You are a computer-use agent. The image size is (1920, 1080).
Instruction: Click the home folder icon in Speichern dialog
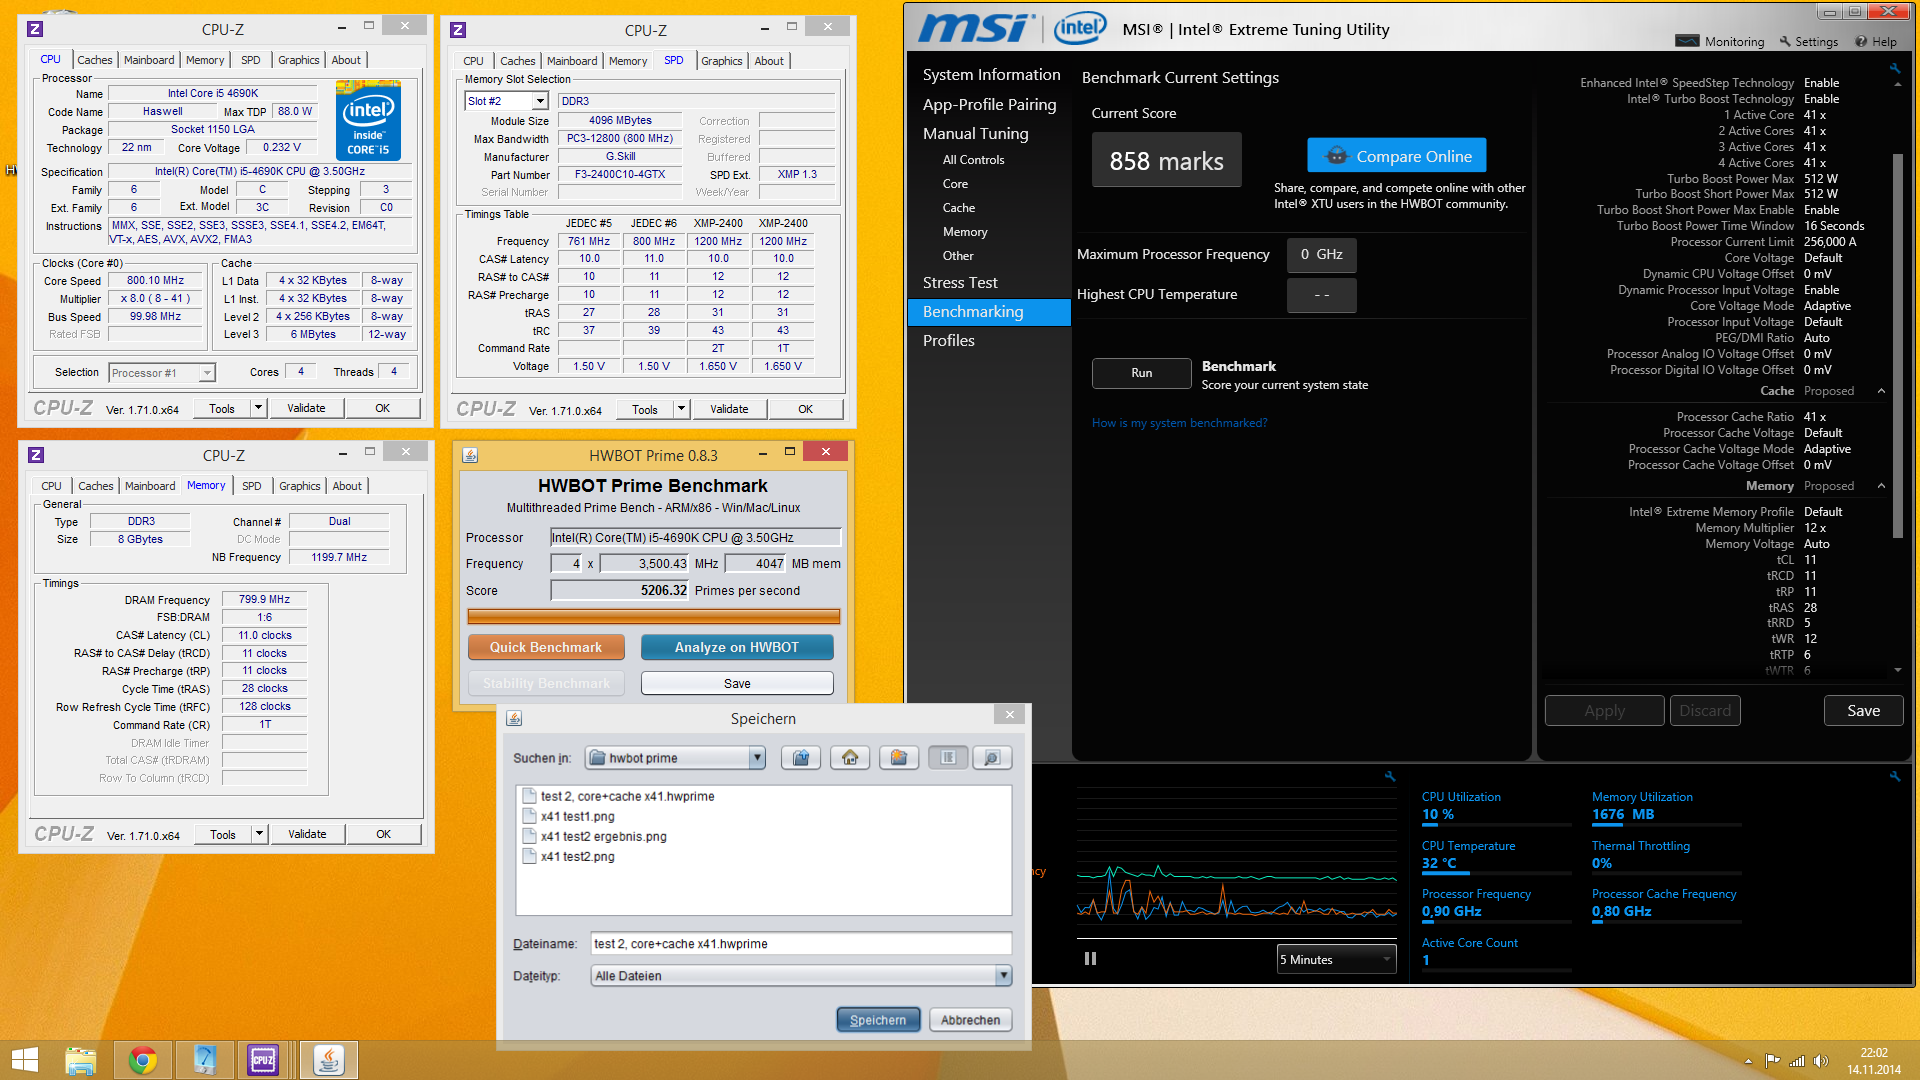(x=850, y=758)
